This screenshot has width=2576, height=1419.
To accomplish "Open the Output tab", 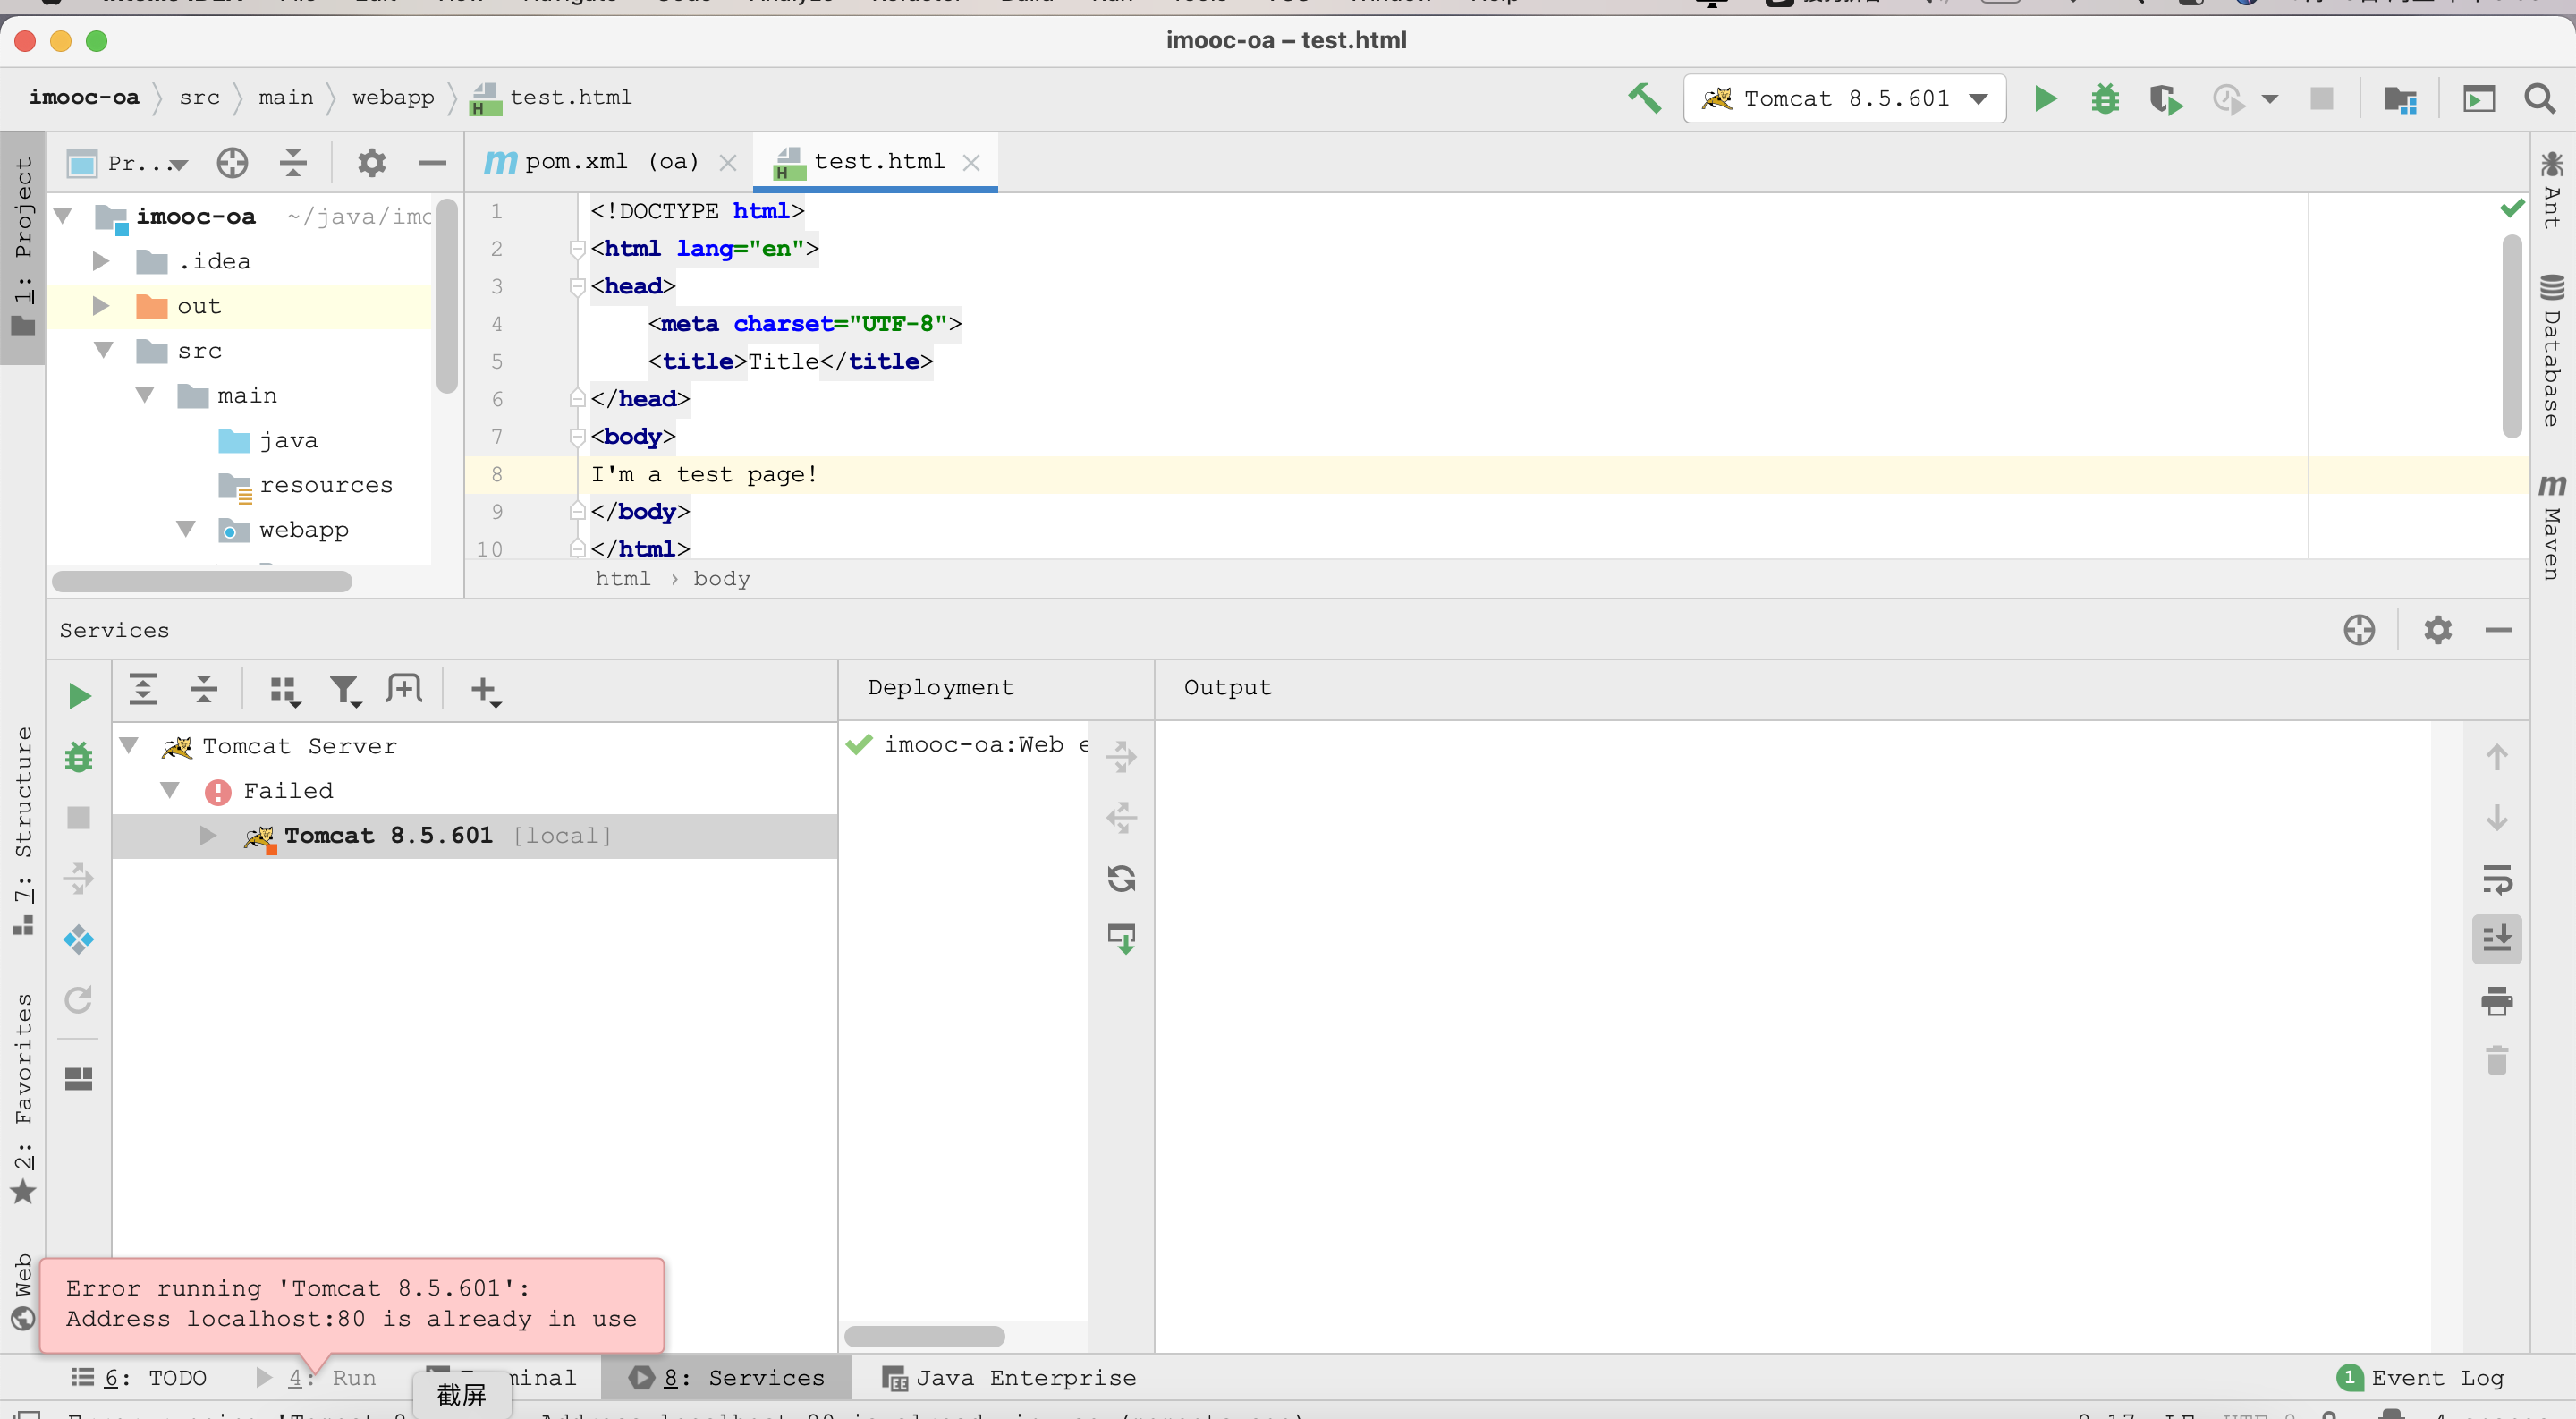I will pos(1227,688).
